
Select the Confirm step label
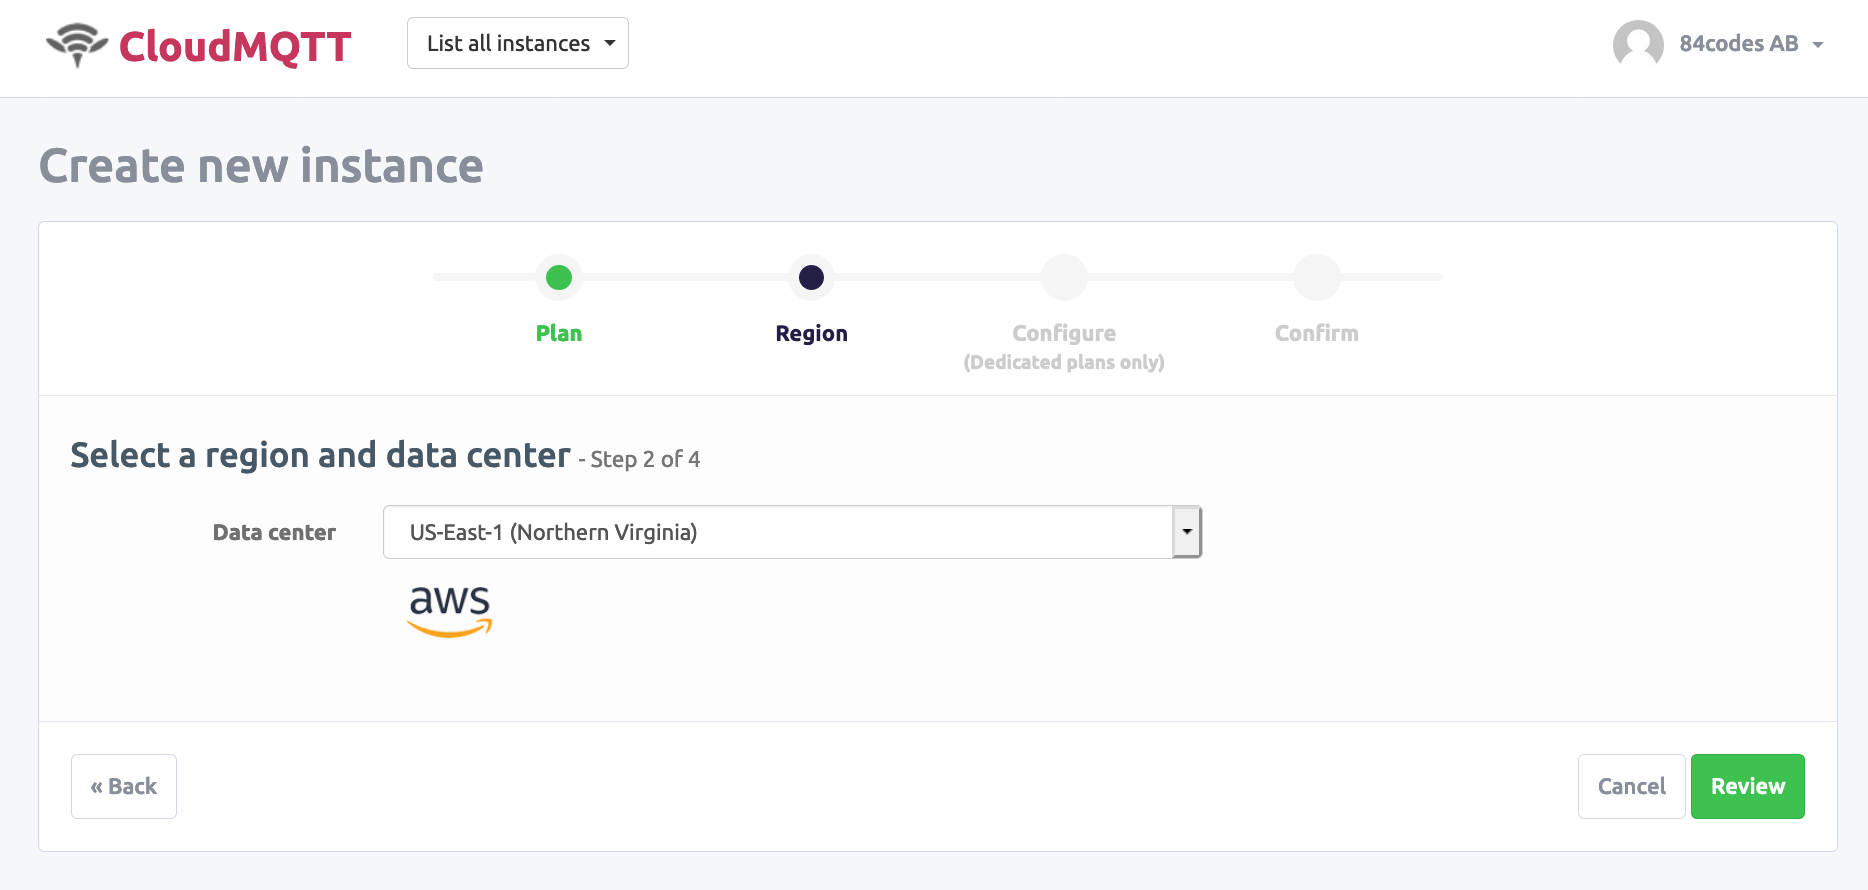pyautogui.click(x=1316, y=333)
